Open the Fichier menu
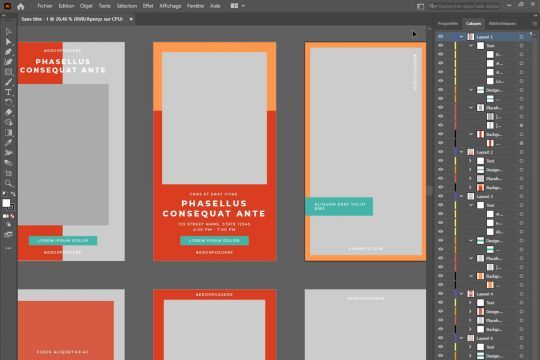This screenshot has width=540, height=360. click(x=45, y=6)
